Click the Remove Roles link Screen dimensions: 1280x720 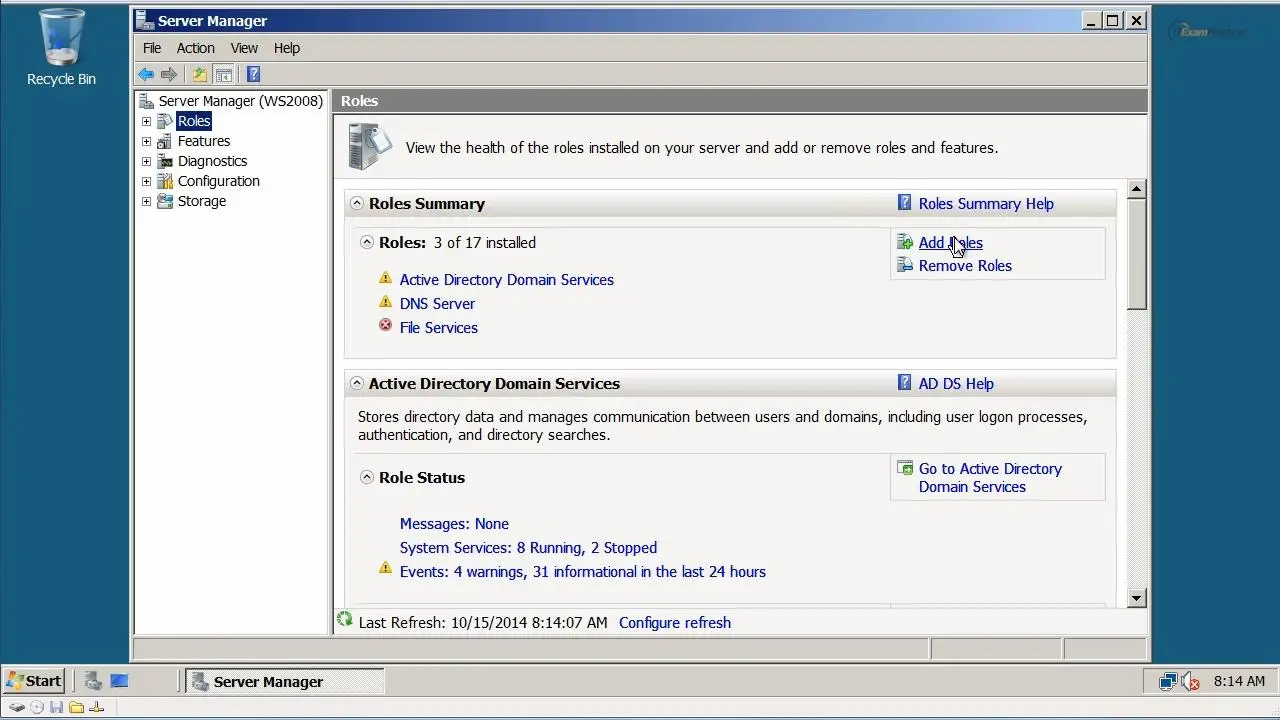coord(965,265)
